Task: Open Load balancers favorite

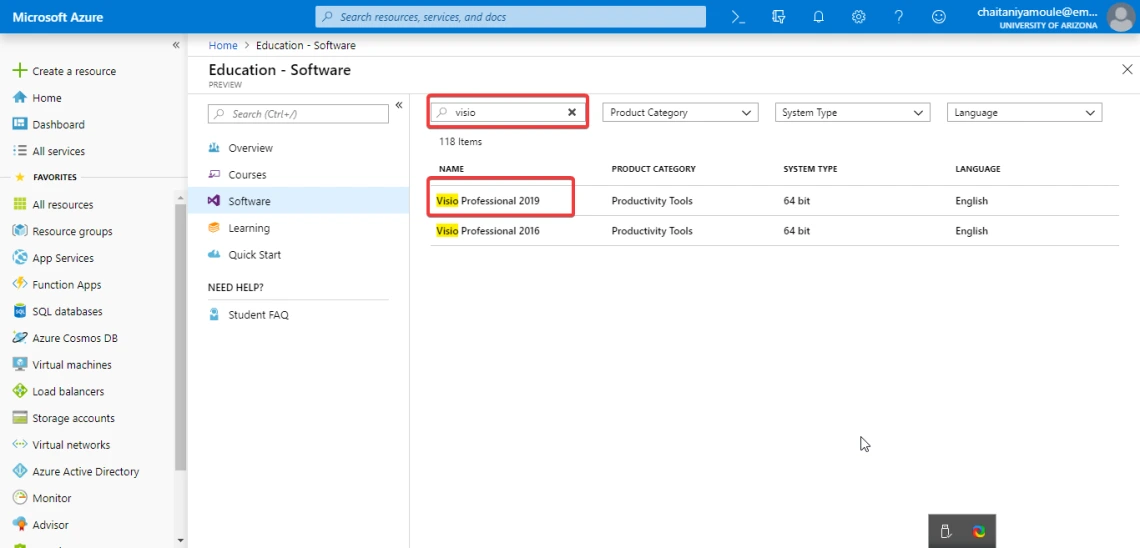Action: tap(68, 392)
